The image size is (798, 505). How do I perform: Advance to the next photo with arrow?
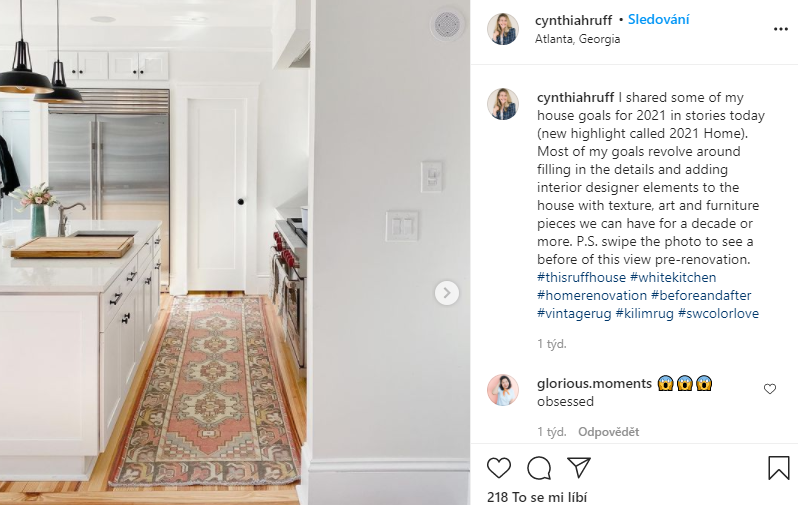(x=447, y=293)
